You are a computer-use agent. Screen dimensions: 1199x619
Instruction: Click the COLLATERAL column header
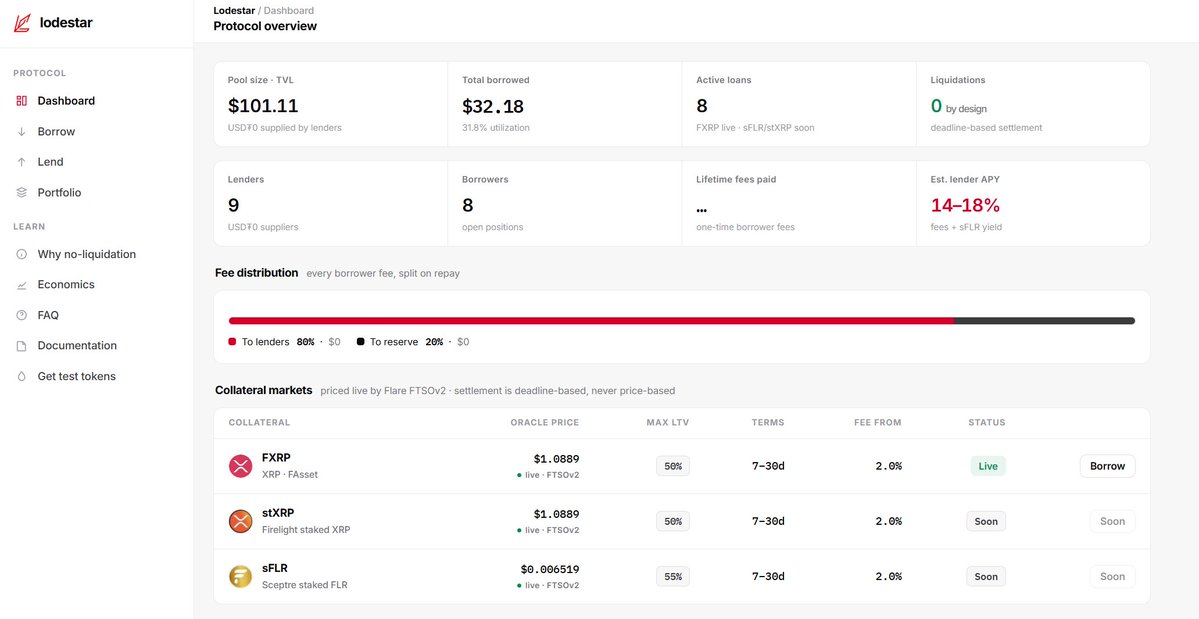point(259,423)
